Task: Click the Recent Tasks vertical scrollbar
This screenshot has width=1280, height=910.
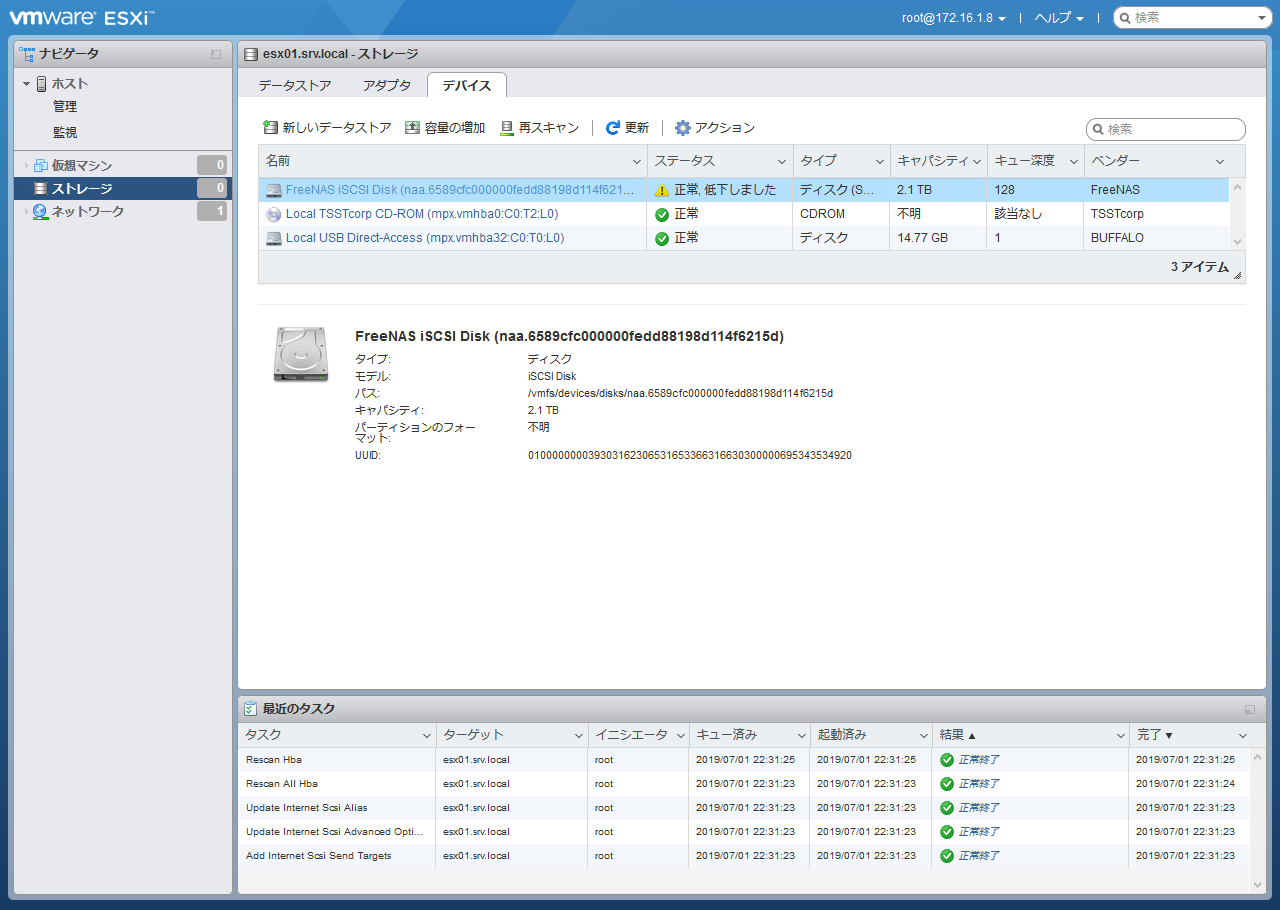Action: 1257,820
